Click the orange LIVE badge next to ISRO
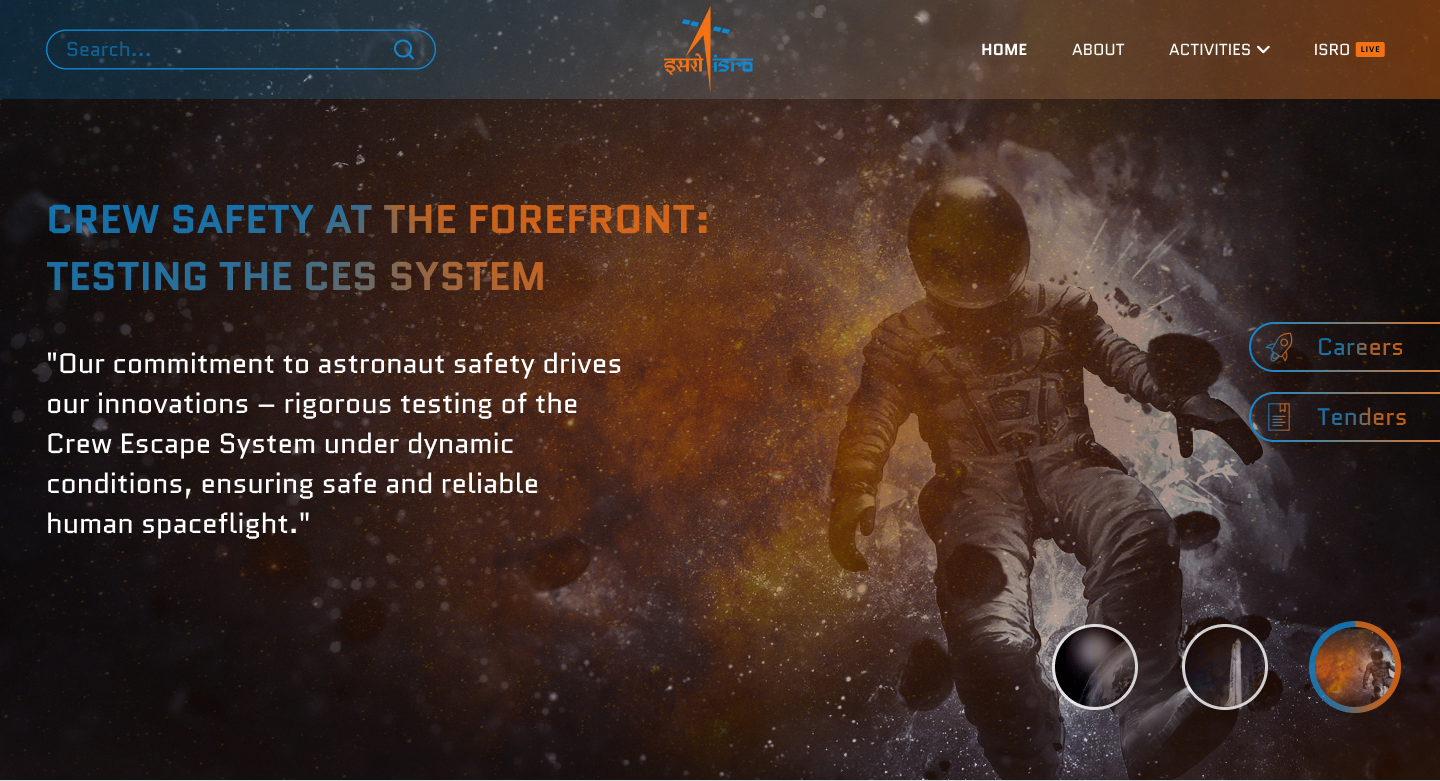 click(x=1372, y=48)
